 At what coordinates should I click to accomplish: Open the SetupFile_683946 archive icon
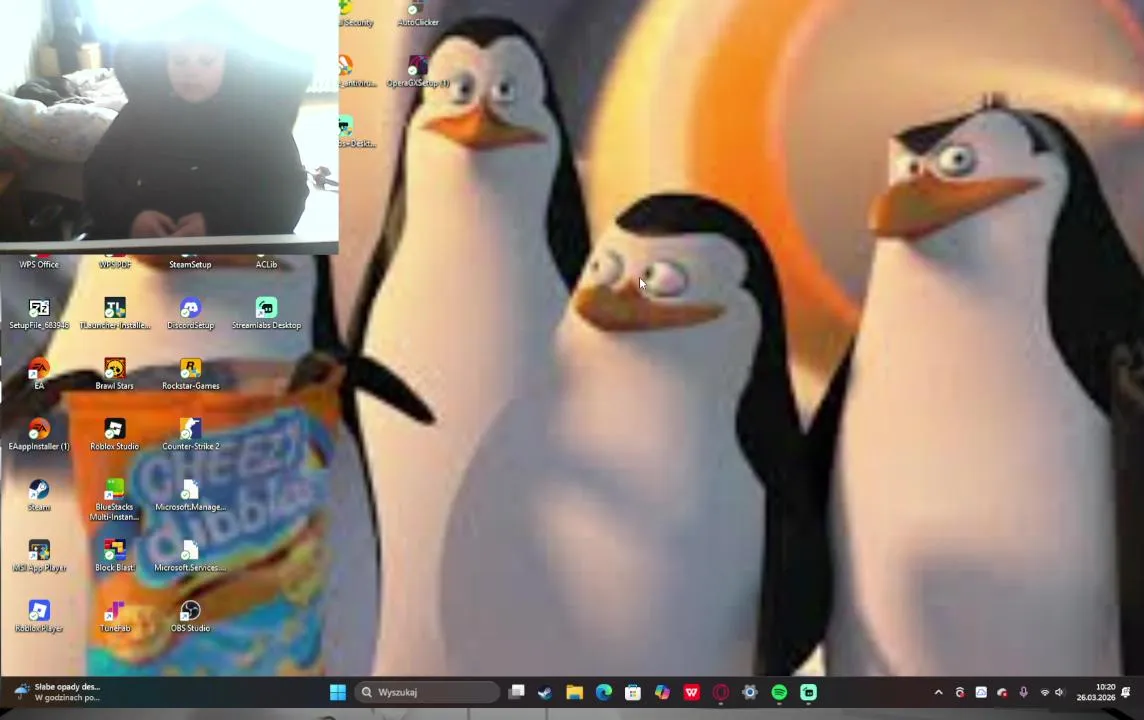(x=39, y=309)
